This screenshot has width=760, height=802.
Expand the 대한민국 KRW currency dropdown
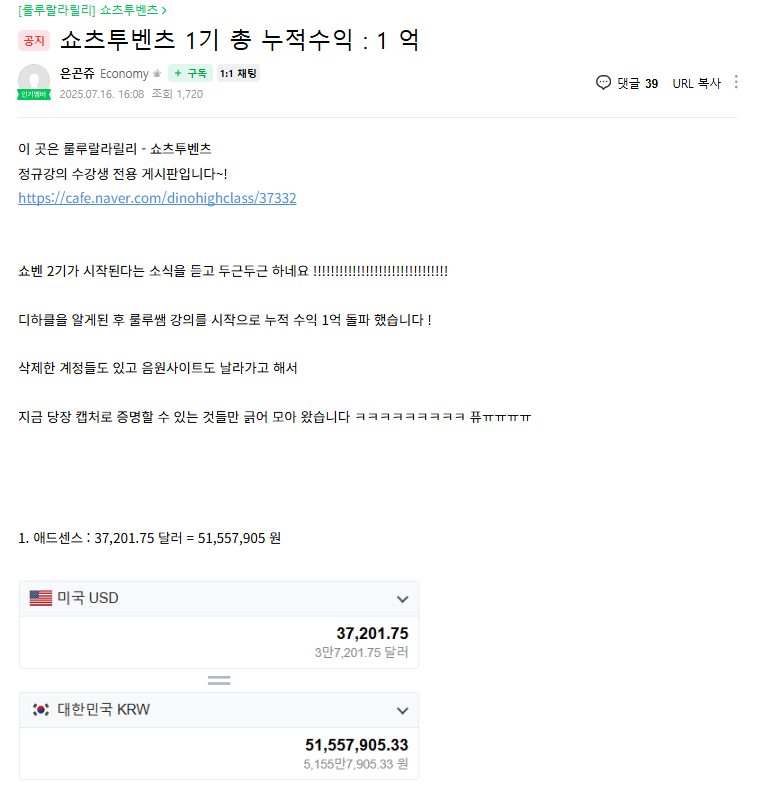click(x=403, y=710)
